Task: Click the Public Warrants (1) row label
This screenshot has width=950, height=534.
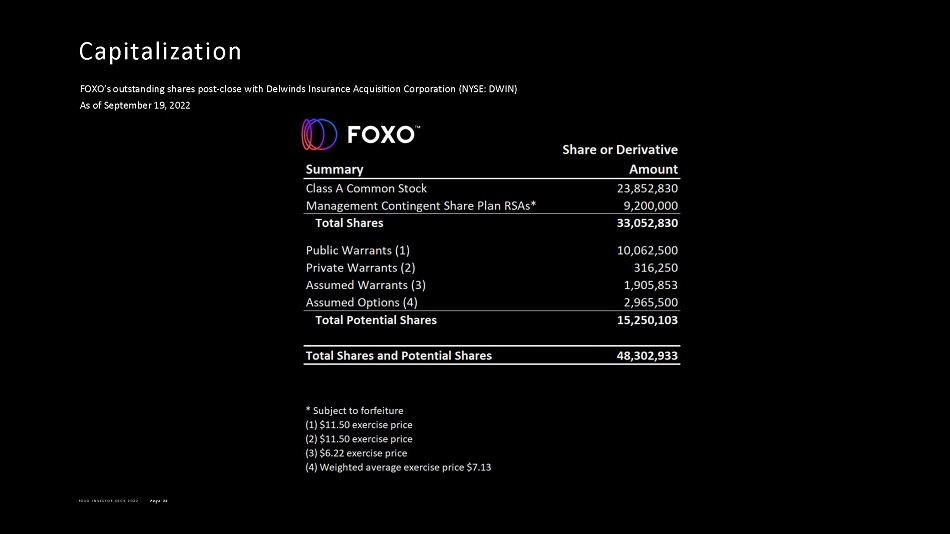Action: 357,250
